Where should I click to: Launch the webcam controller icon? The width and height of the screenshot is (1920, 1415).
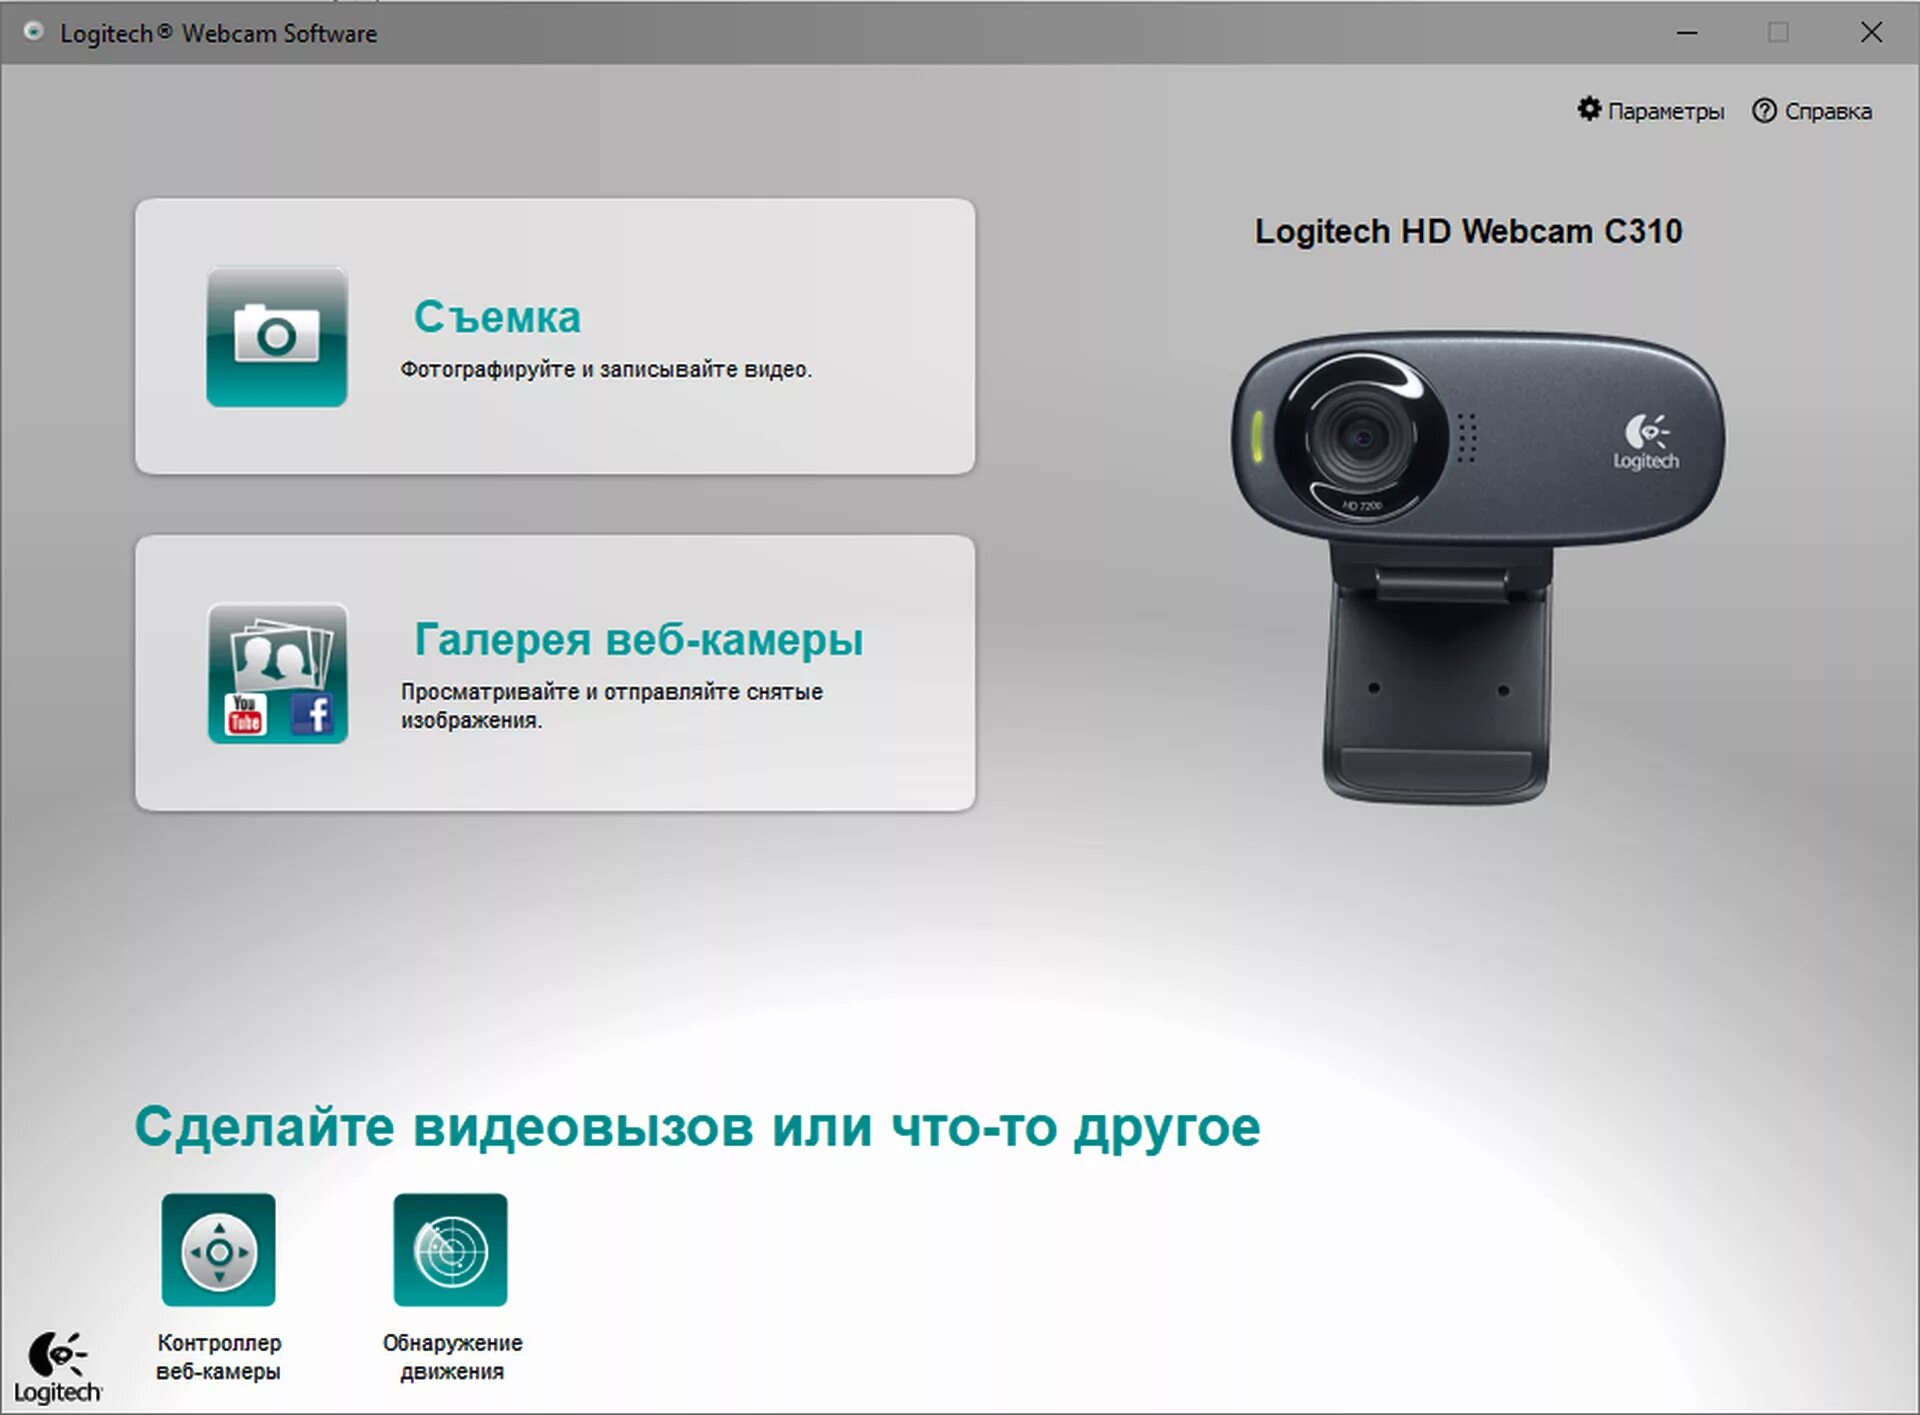tap(218, 1250)
